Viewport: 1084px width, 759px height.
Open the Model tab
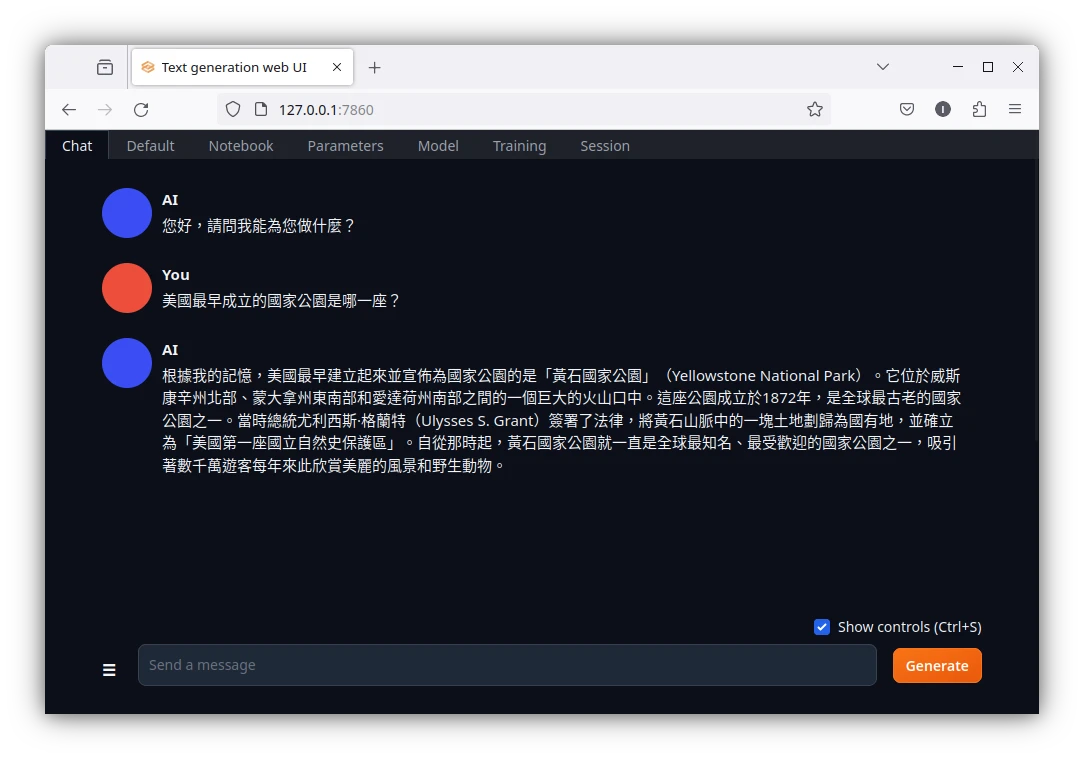[438, 146]
